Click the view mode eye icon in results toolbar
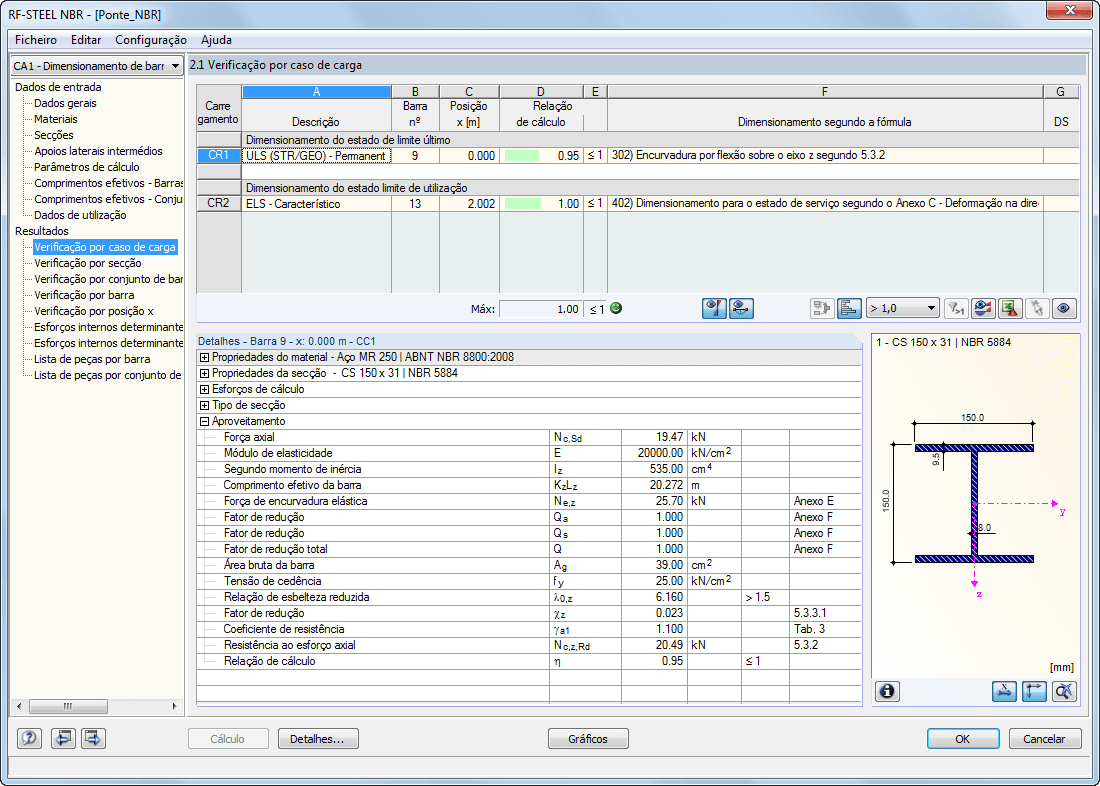 (x=1064, y=308)
